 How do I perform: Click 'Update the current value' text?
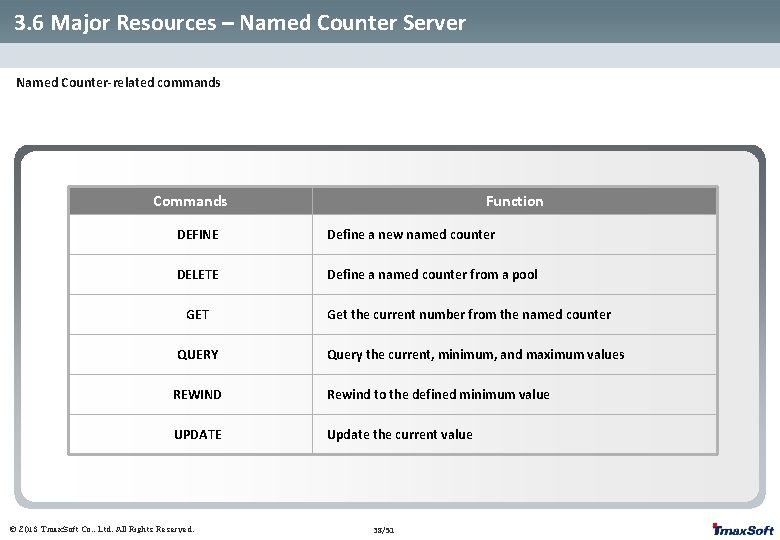click(x=400, y=434)
